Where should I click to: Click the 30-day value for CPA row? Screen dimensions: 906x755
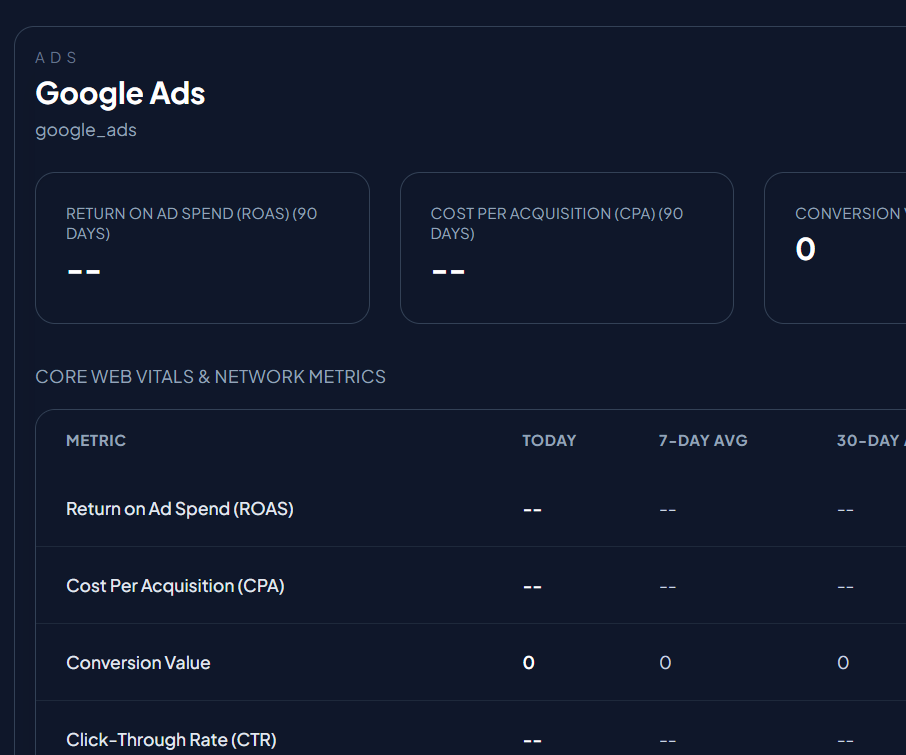pos(845,587)
